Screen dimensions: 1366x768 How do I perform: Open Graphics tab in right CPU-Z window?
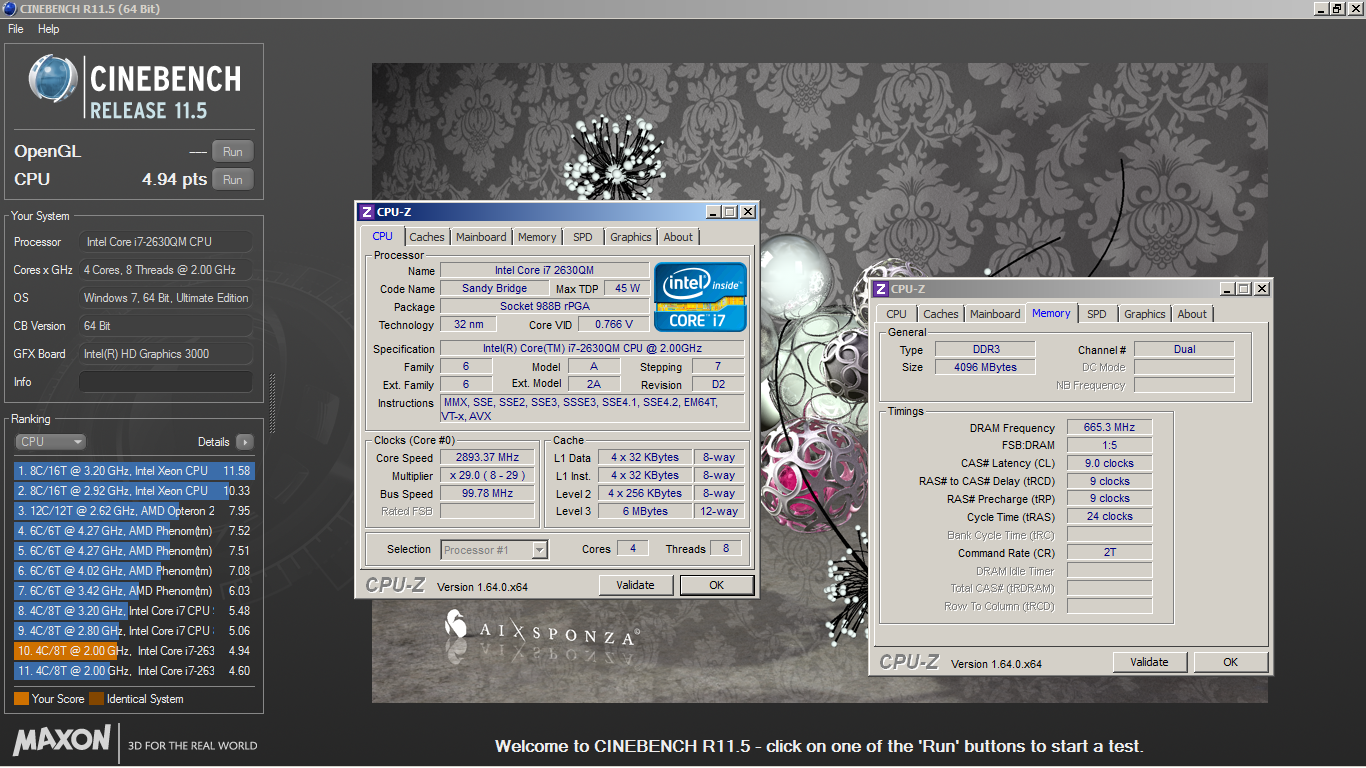pos(1145,314)
